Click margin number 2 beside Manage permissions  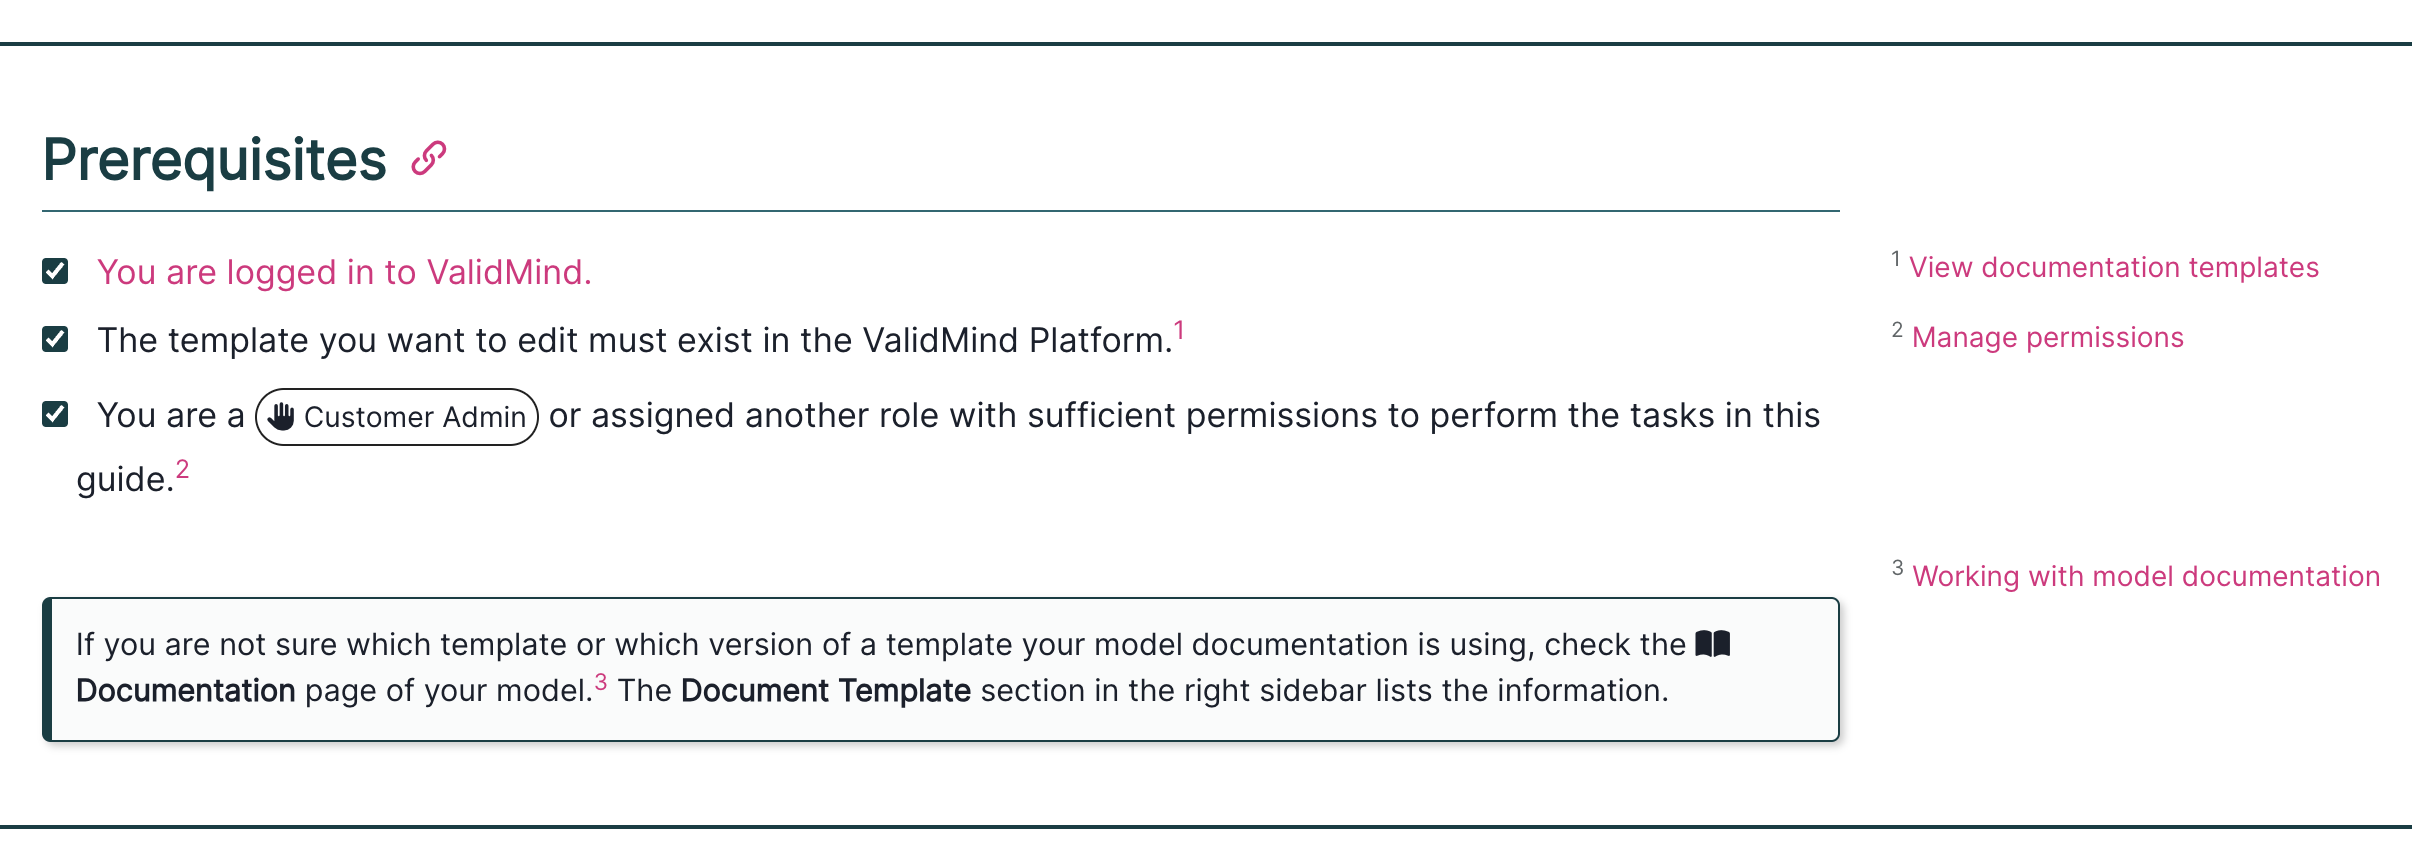tap(1897, 330)
